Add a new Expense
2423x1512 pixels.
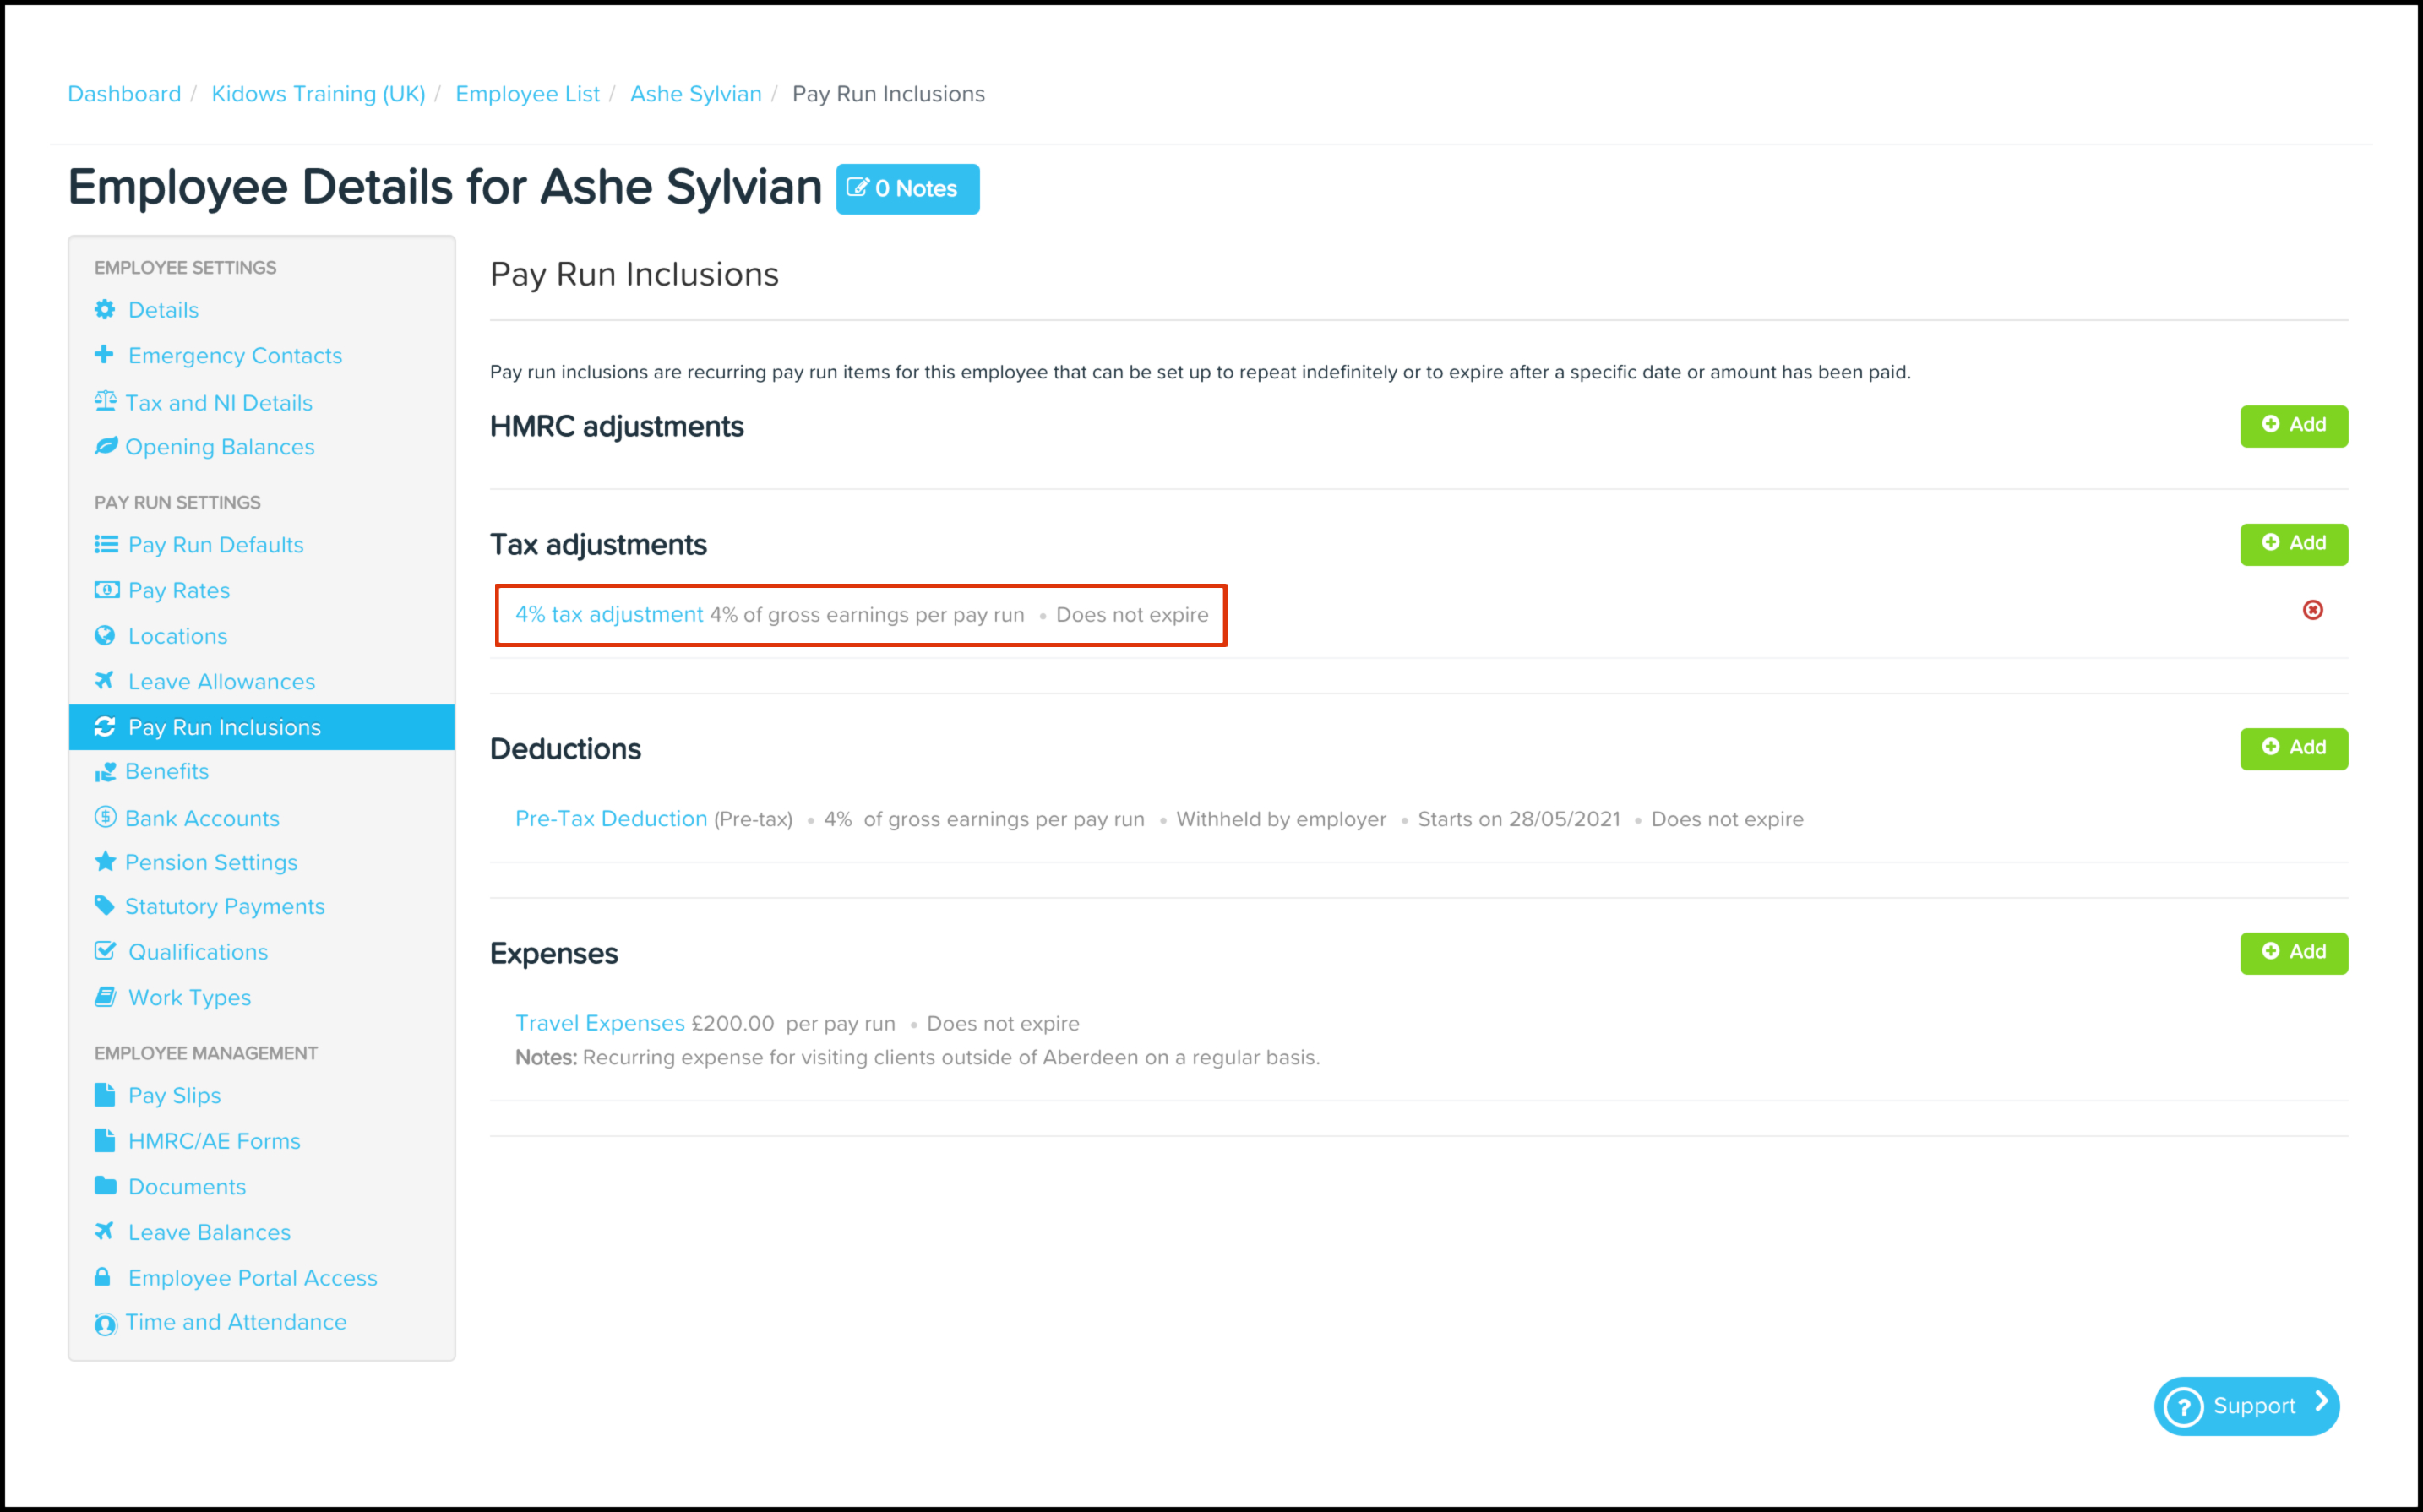click(2293, 952)
